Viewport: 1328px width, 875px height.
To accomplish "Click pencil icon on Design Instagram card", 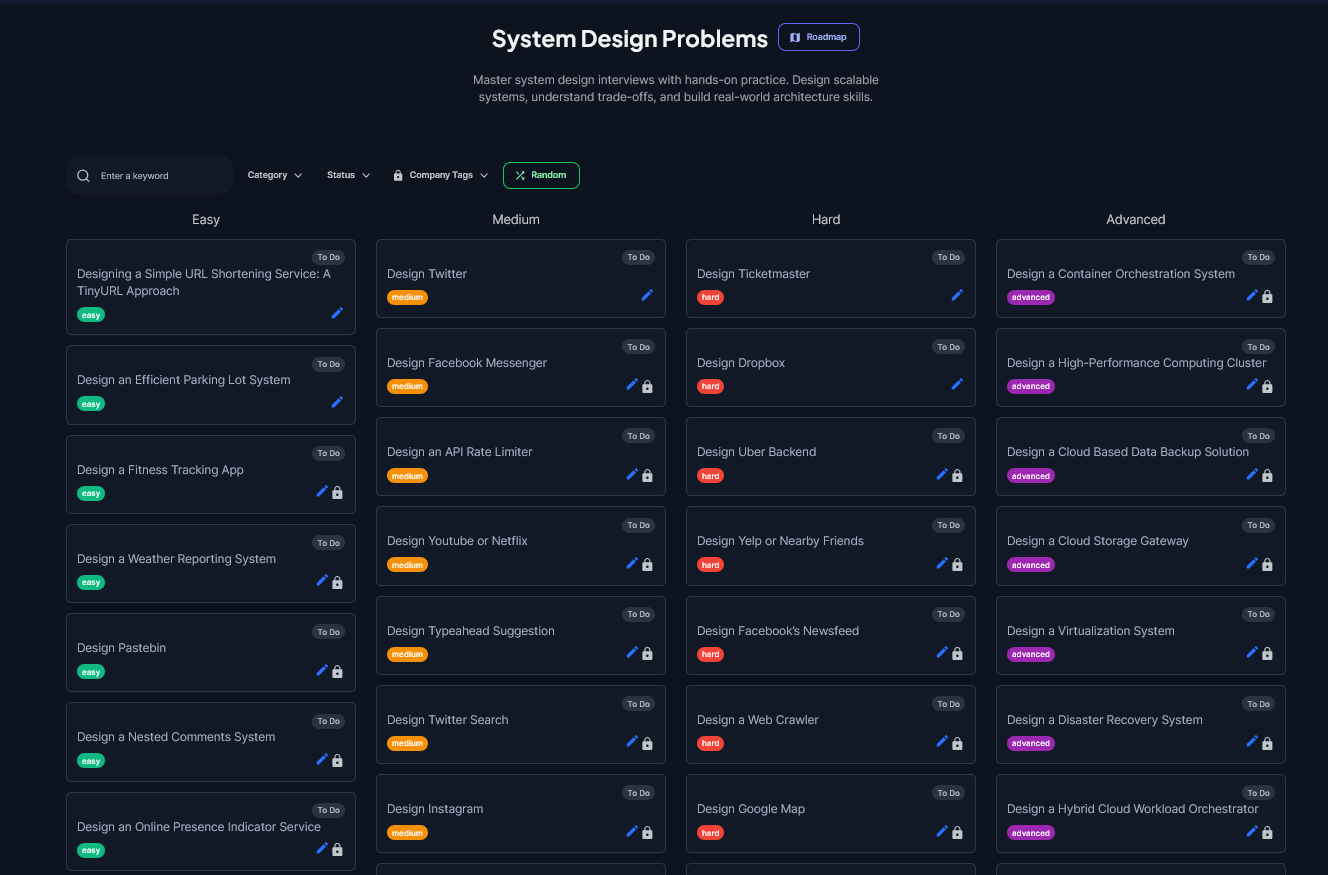I will coord(632,831).
